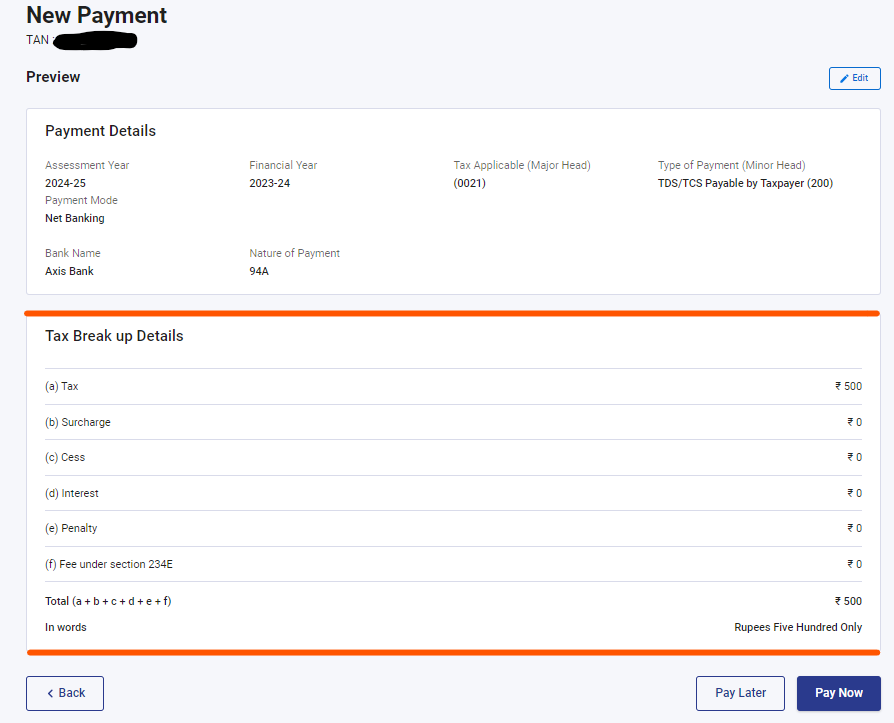
Task: Click the pencil icon inside the Edit button
Action: (843, 78)
